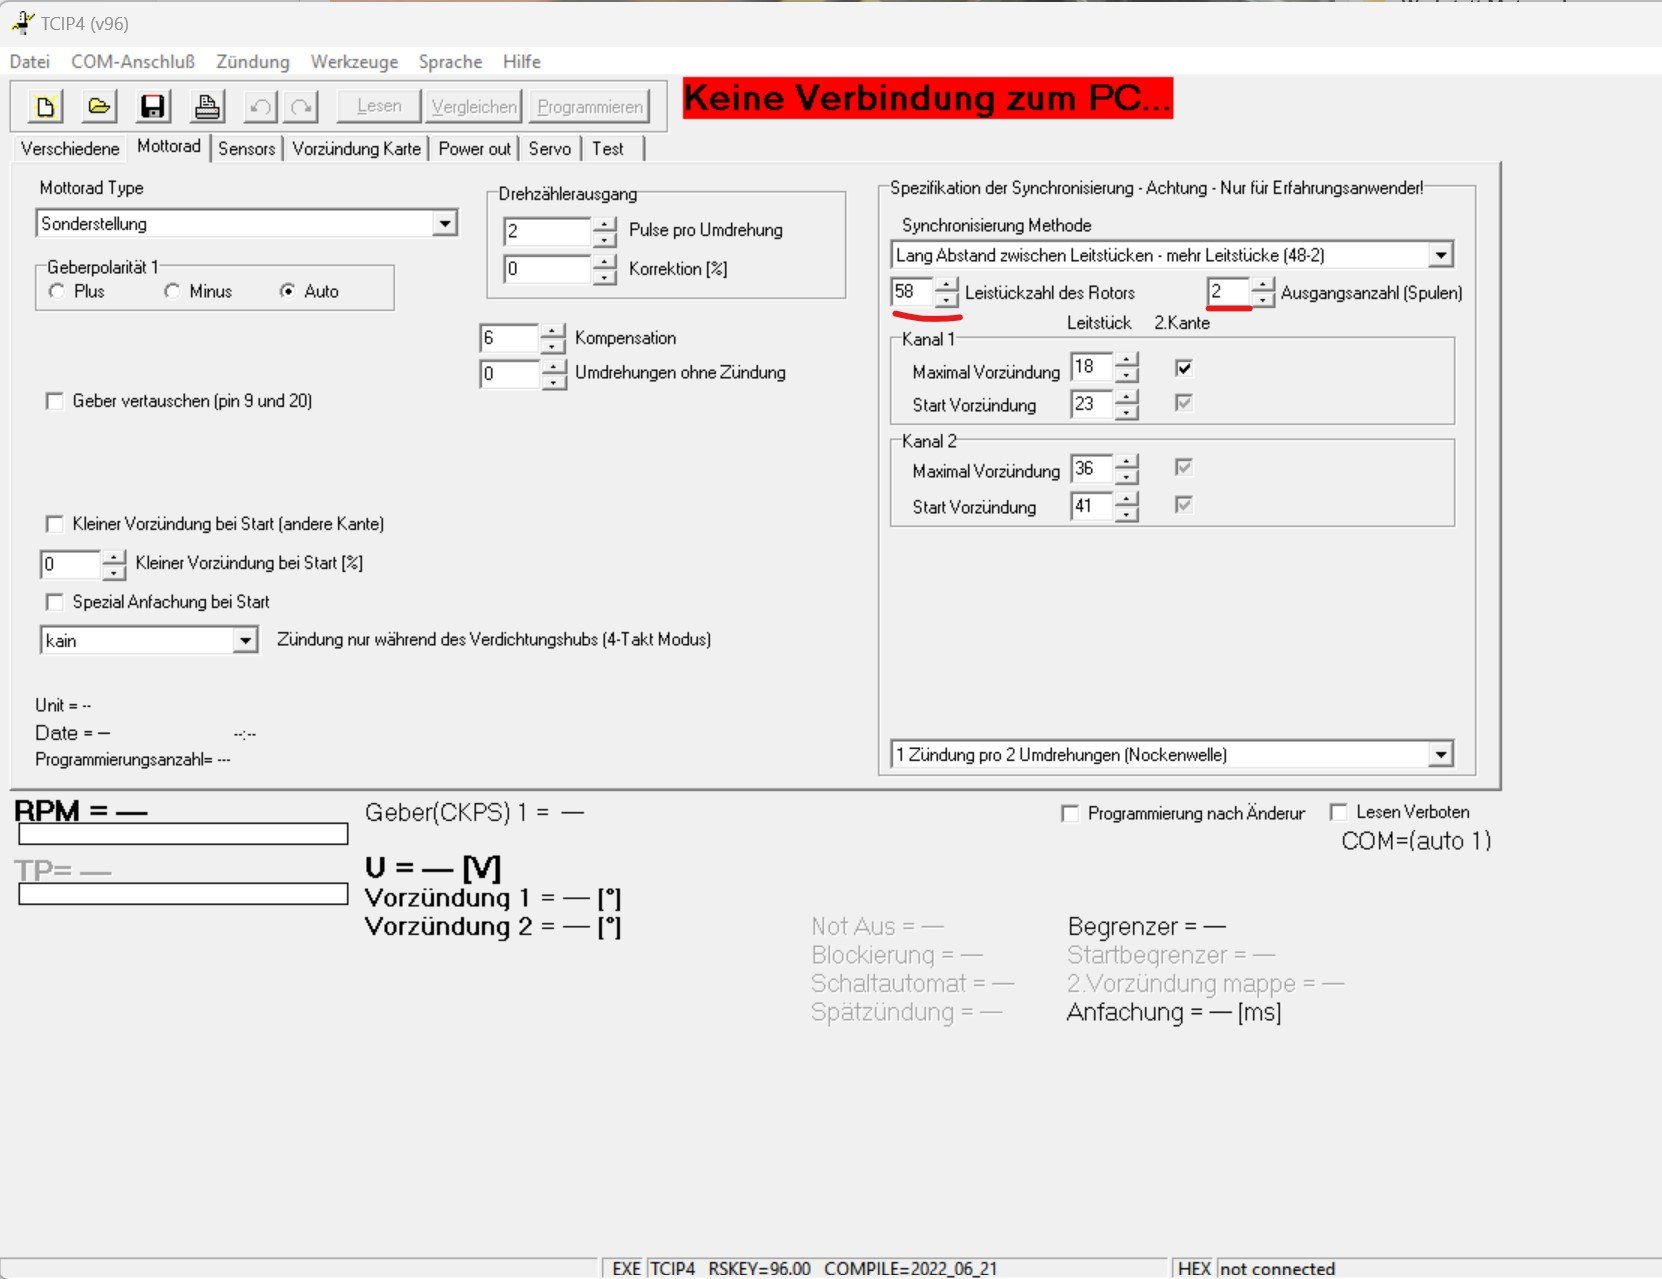The width and height of the screenshot is (1662, 1279).
Task: Open the Sprache menu
Action: 450,62
